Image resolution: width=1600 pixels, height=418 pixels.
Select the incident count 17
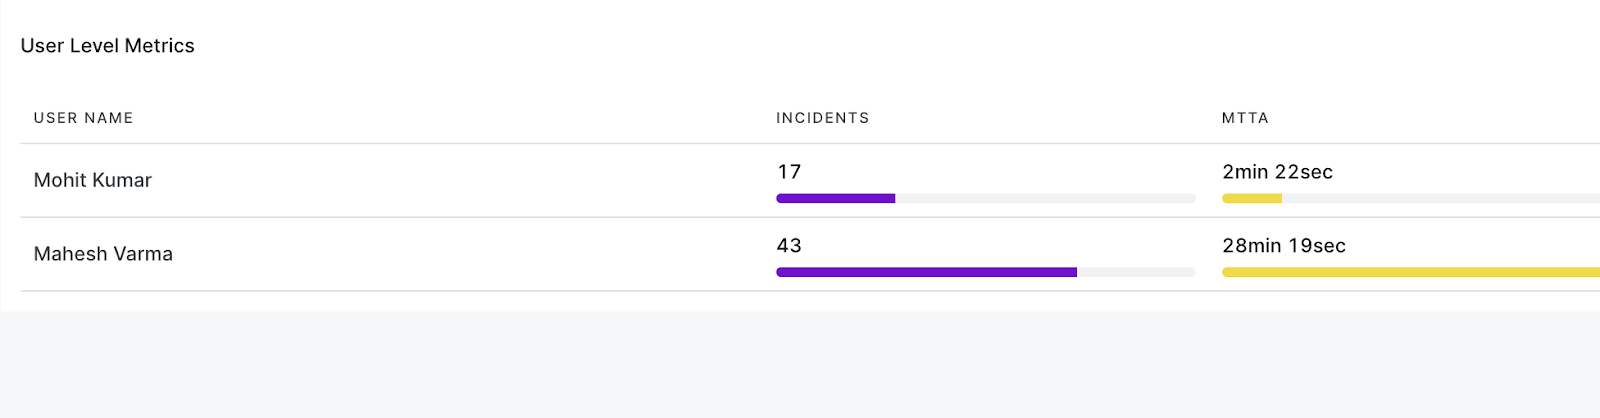789,172
